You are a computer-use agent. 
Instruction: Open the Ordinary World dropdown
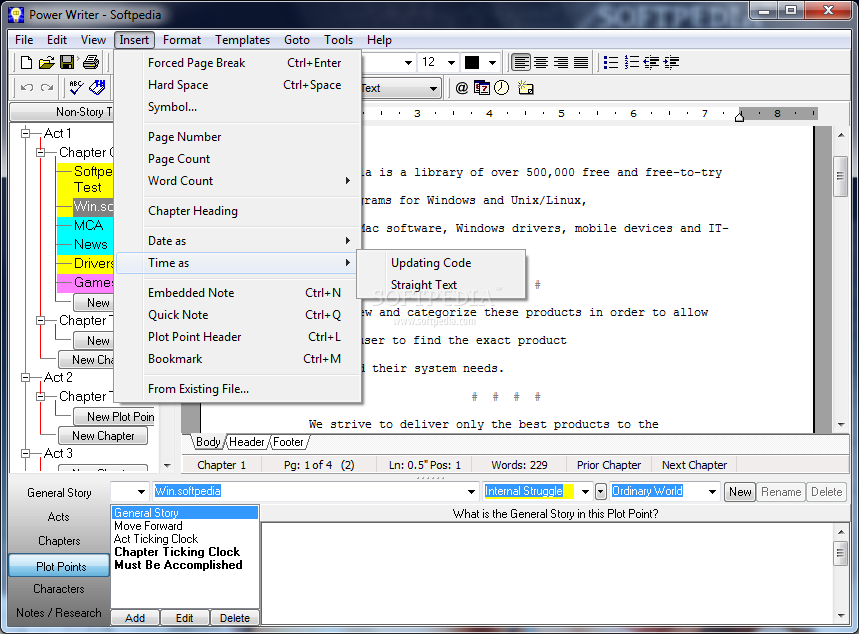712,492
